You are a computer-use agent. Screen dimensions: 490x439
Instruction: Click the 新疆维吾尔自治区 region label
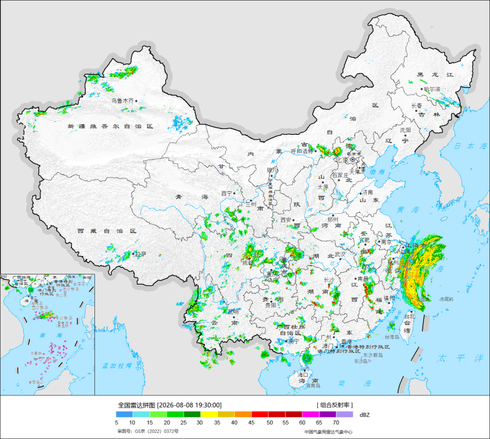[110, 127]
